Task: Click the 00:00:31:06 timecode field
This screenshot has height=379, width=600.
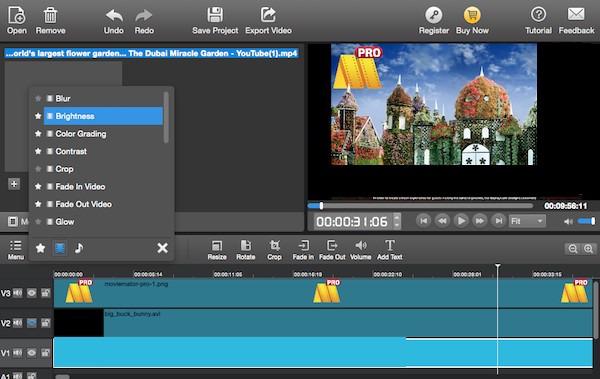Action: coord(352,222)
